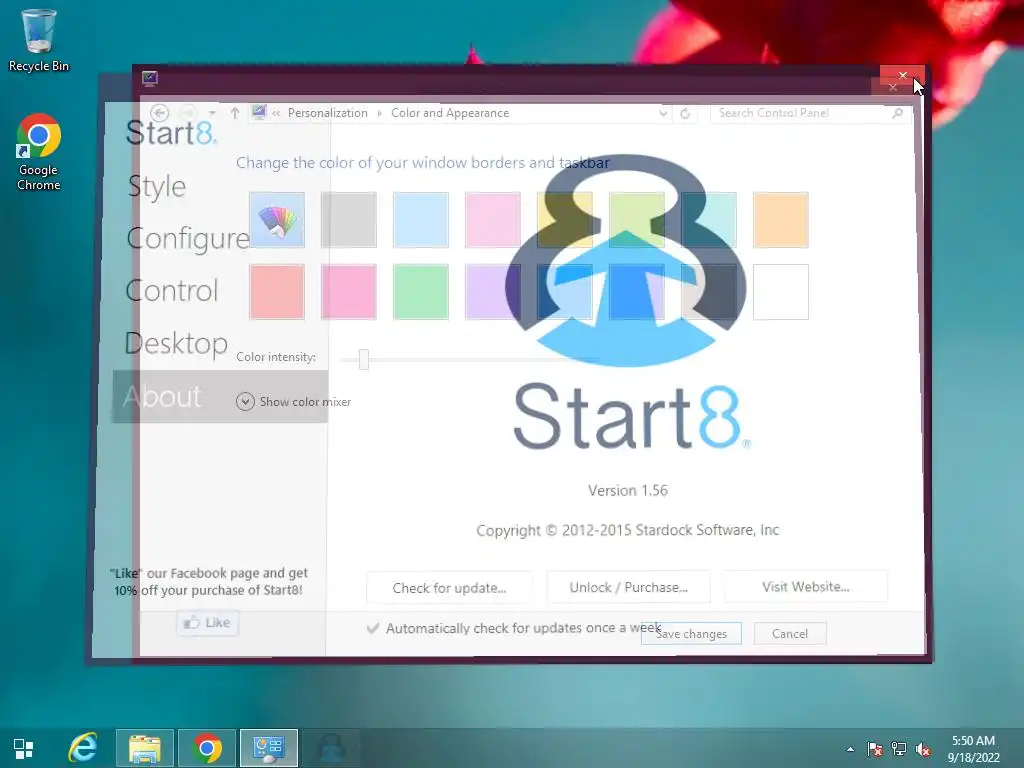Toggle automatic weekly update check

tap(373, 628)
